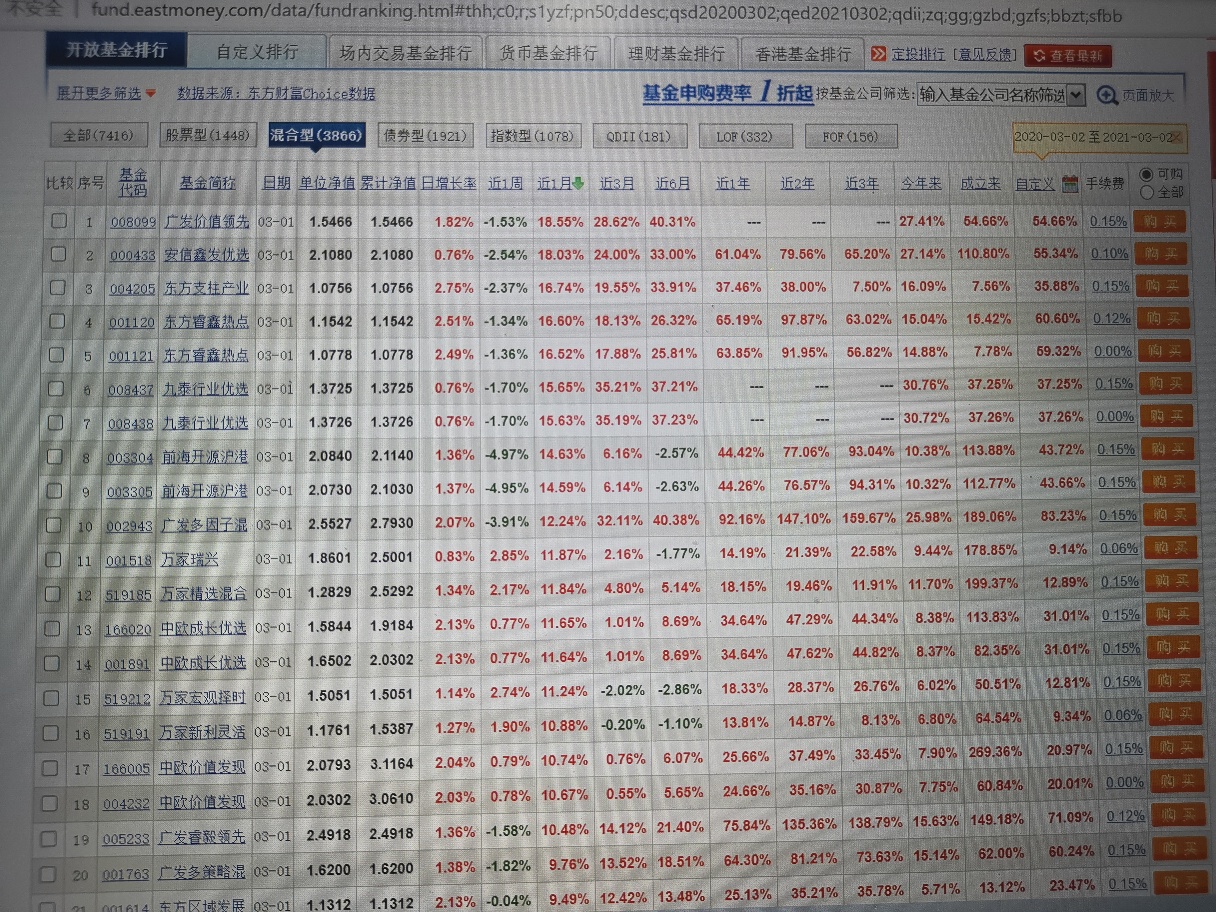Open fund code 008099 link

133,222
